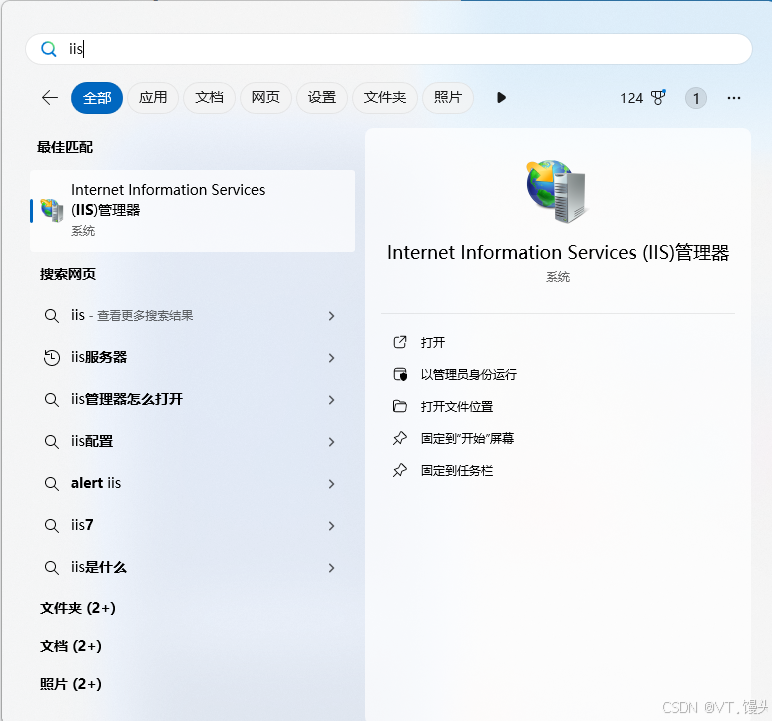The image size is (772, 721).
Task: Click the pin icon beside 固定到"开始"屏幕
Action: pos(400,438)
